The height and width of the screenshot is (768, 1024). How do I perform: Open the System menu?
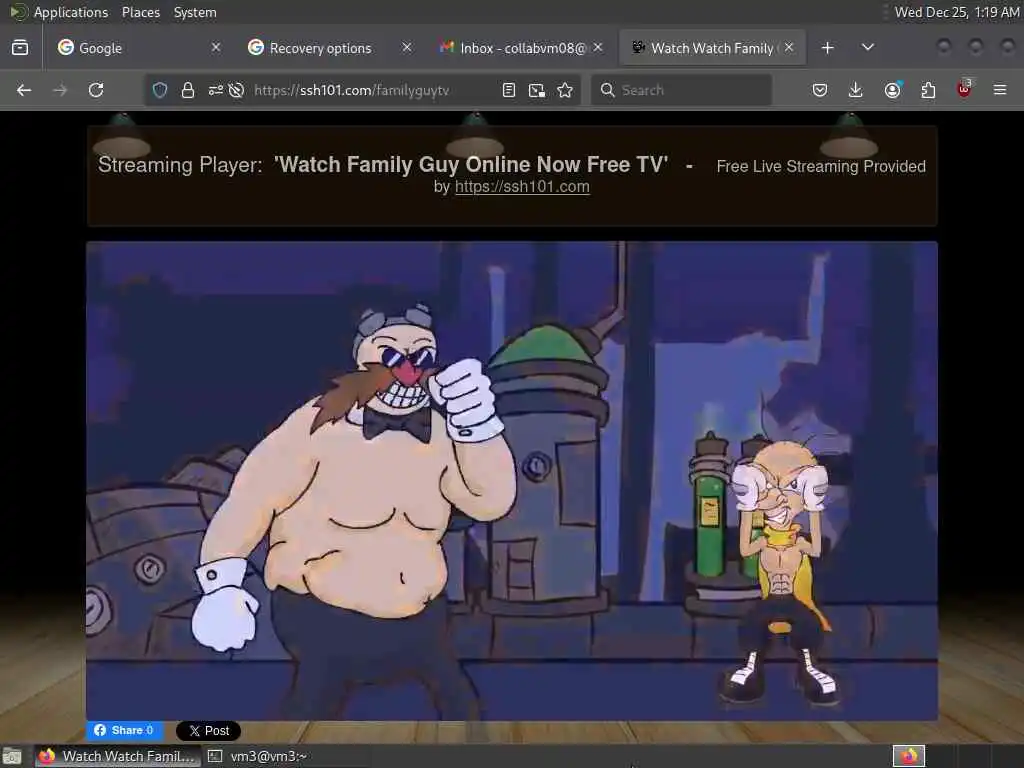coord(195,12)
